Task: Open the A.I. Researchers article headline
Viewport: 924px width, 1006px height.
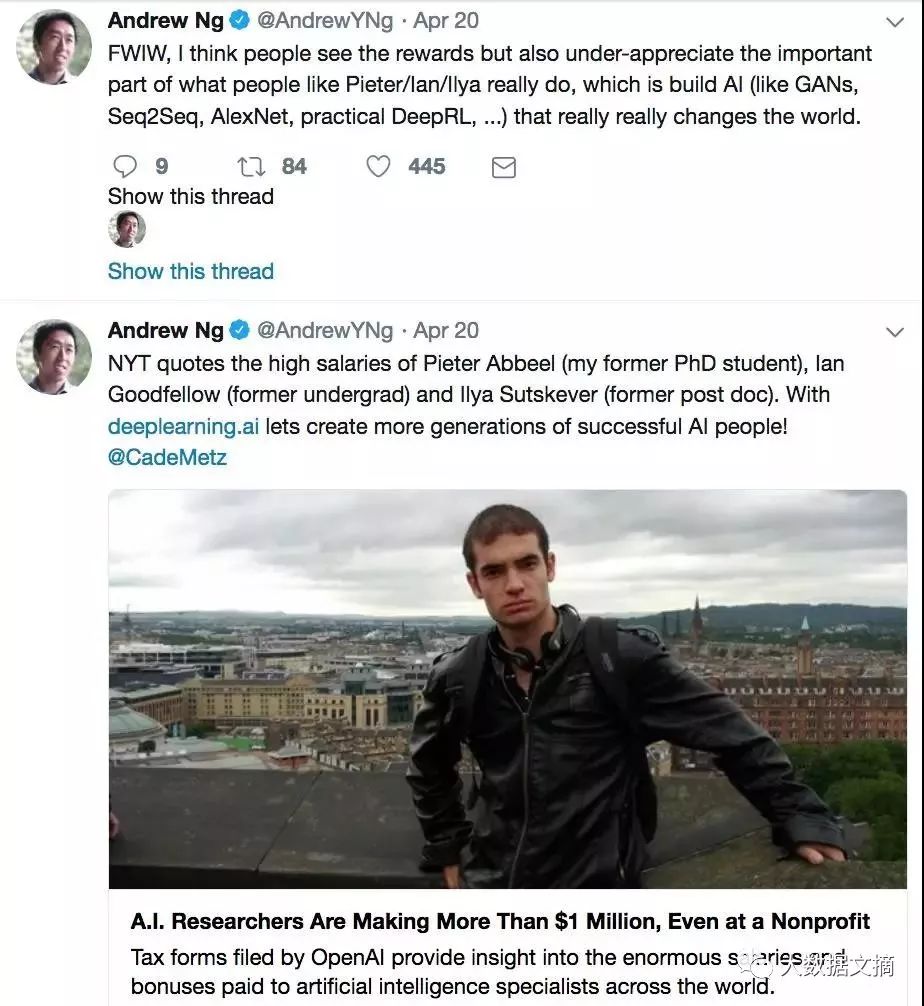Action: 500,921
